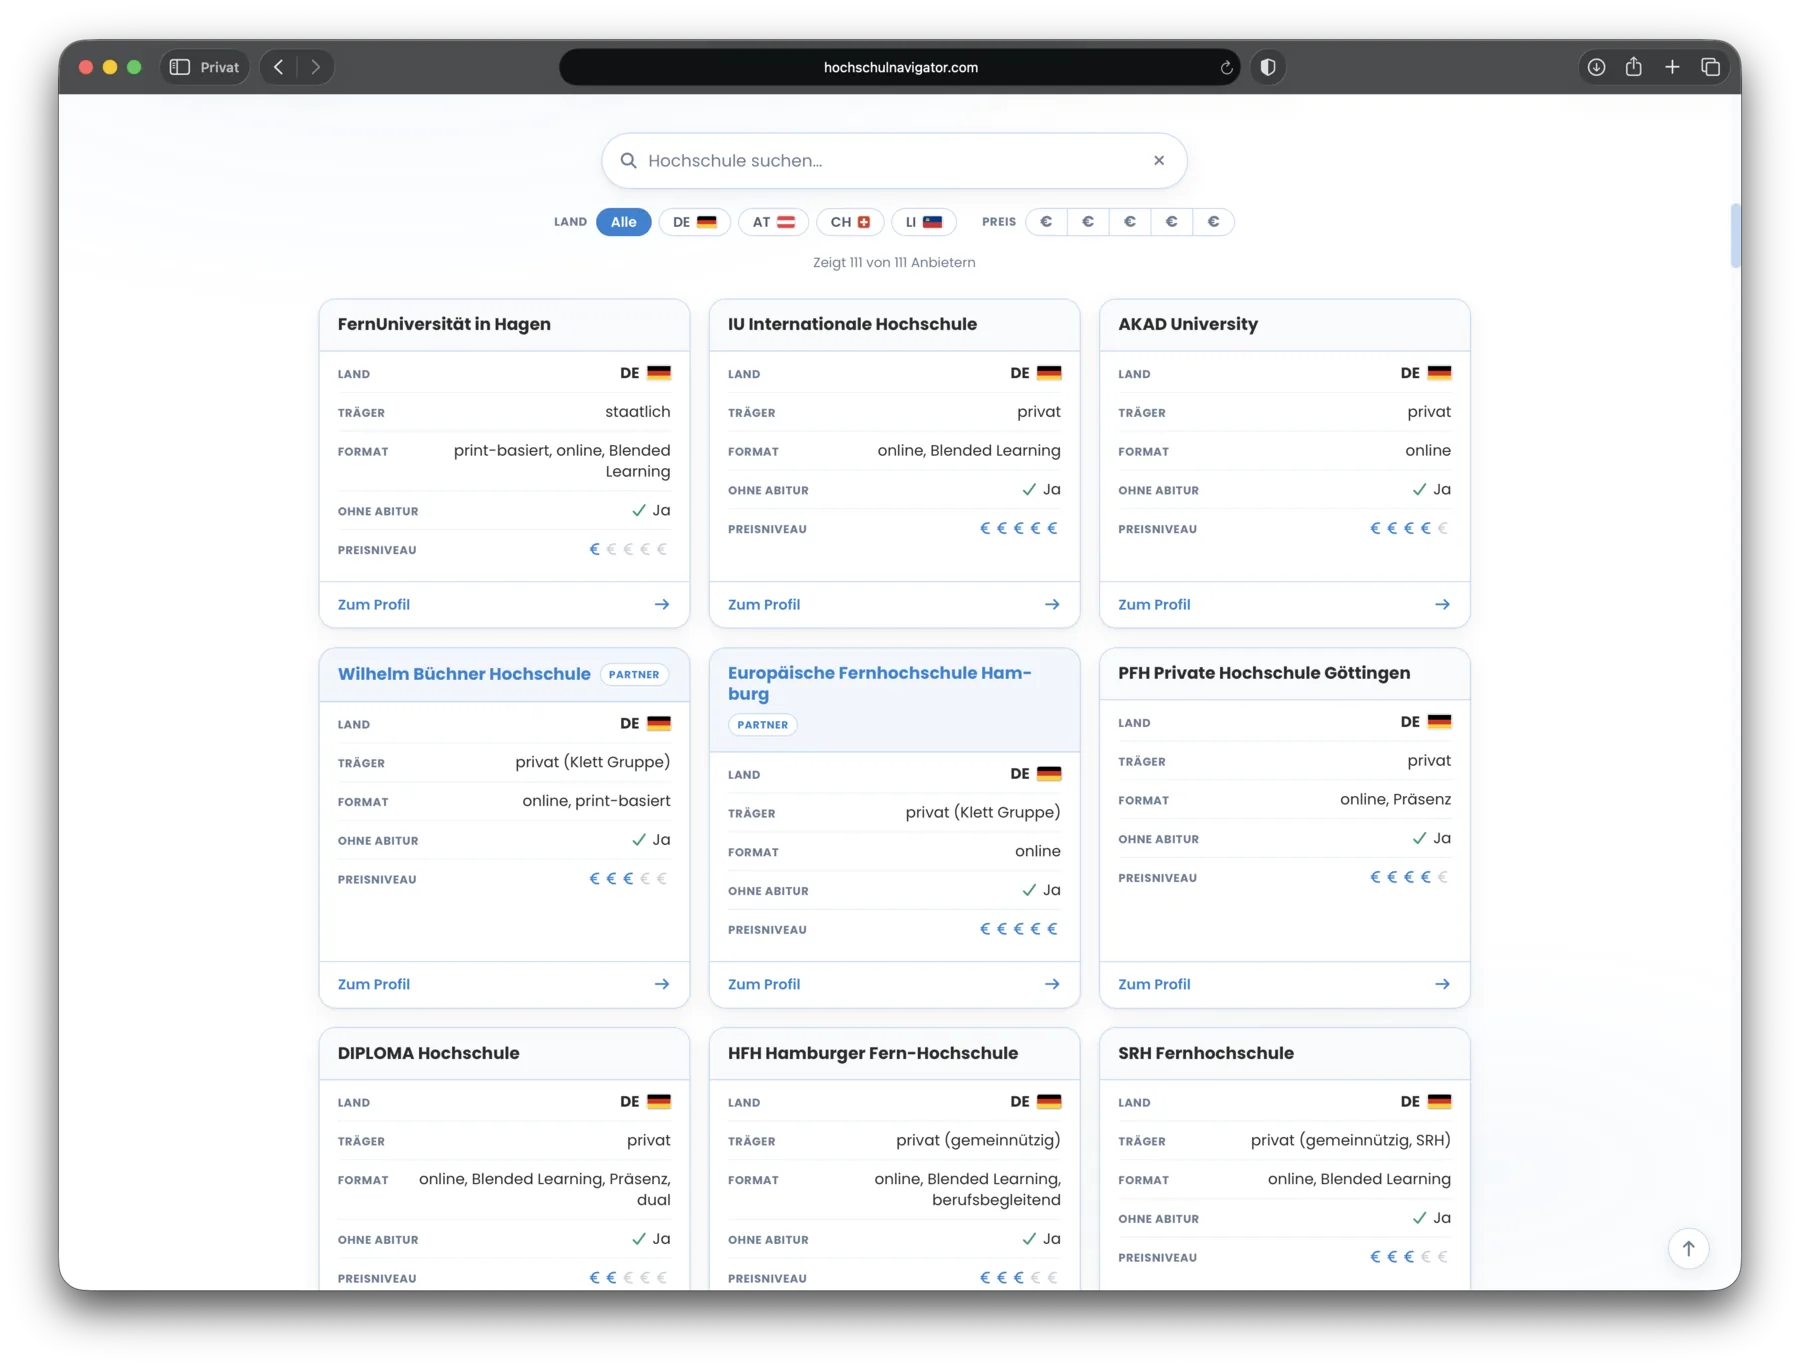Click the arrow in Europäische Fernhochschule Hamburg card
This screenshot has height=1368, width=1800.
pyautogui.click(x=1052, y=984)
